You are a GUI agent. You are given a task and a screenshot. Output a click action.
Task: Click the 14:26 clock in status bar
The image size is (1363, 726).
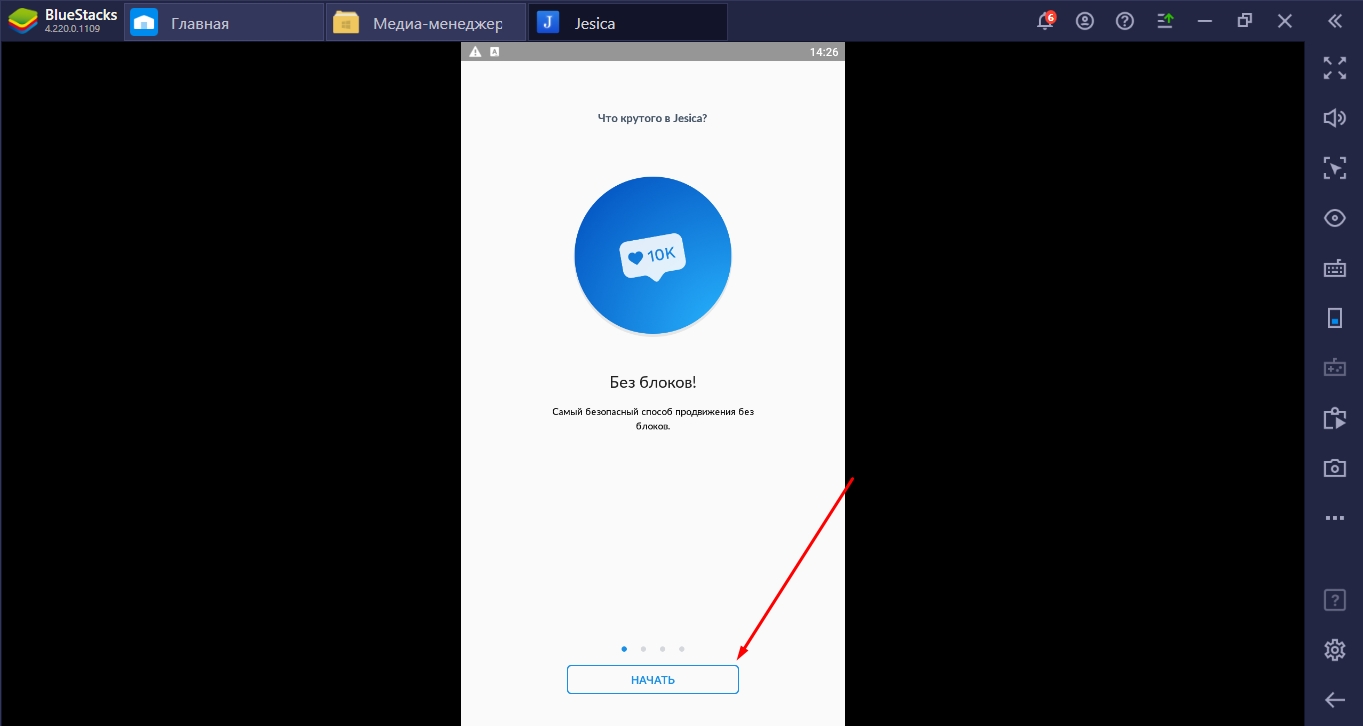[824, 52]
